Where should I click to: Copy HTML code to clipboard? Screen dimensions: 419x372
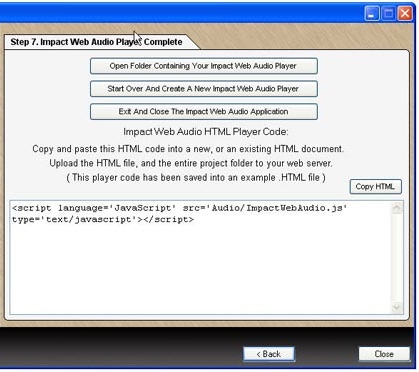(375, 187)
